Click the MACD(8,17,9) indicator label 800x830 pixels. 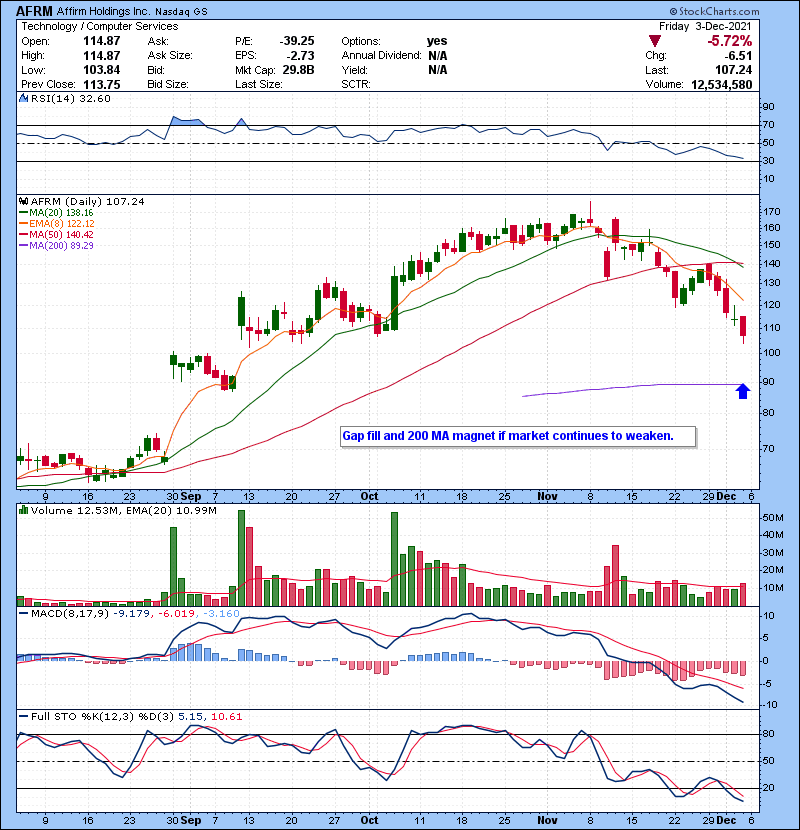tap(71, 614)
